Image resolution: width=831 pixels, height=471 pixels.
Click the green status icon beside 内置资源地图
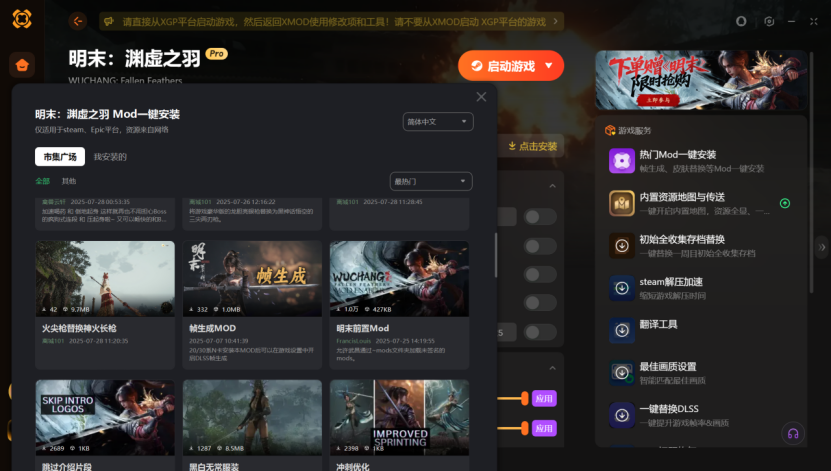785,203
